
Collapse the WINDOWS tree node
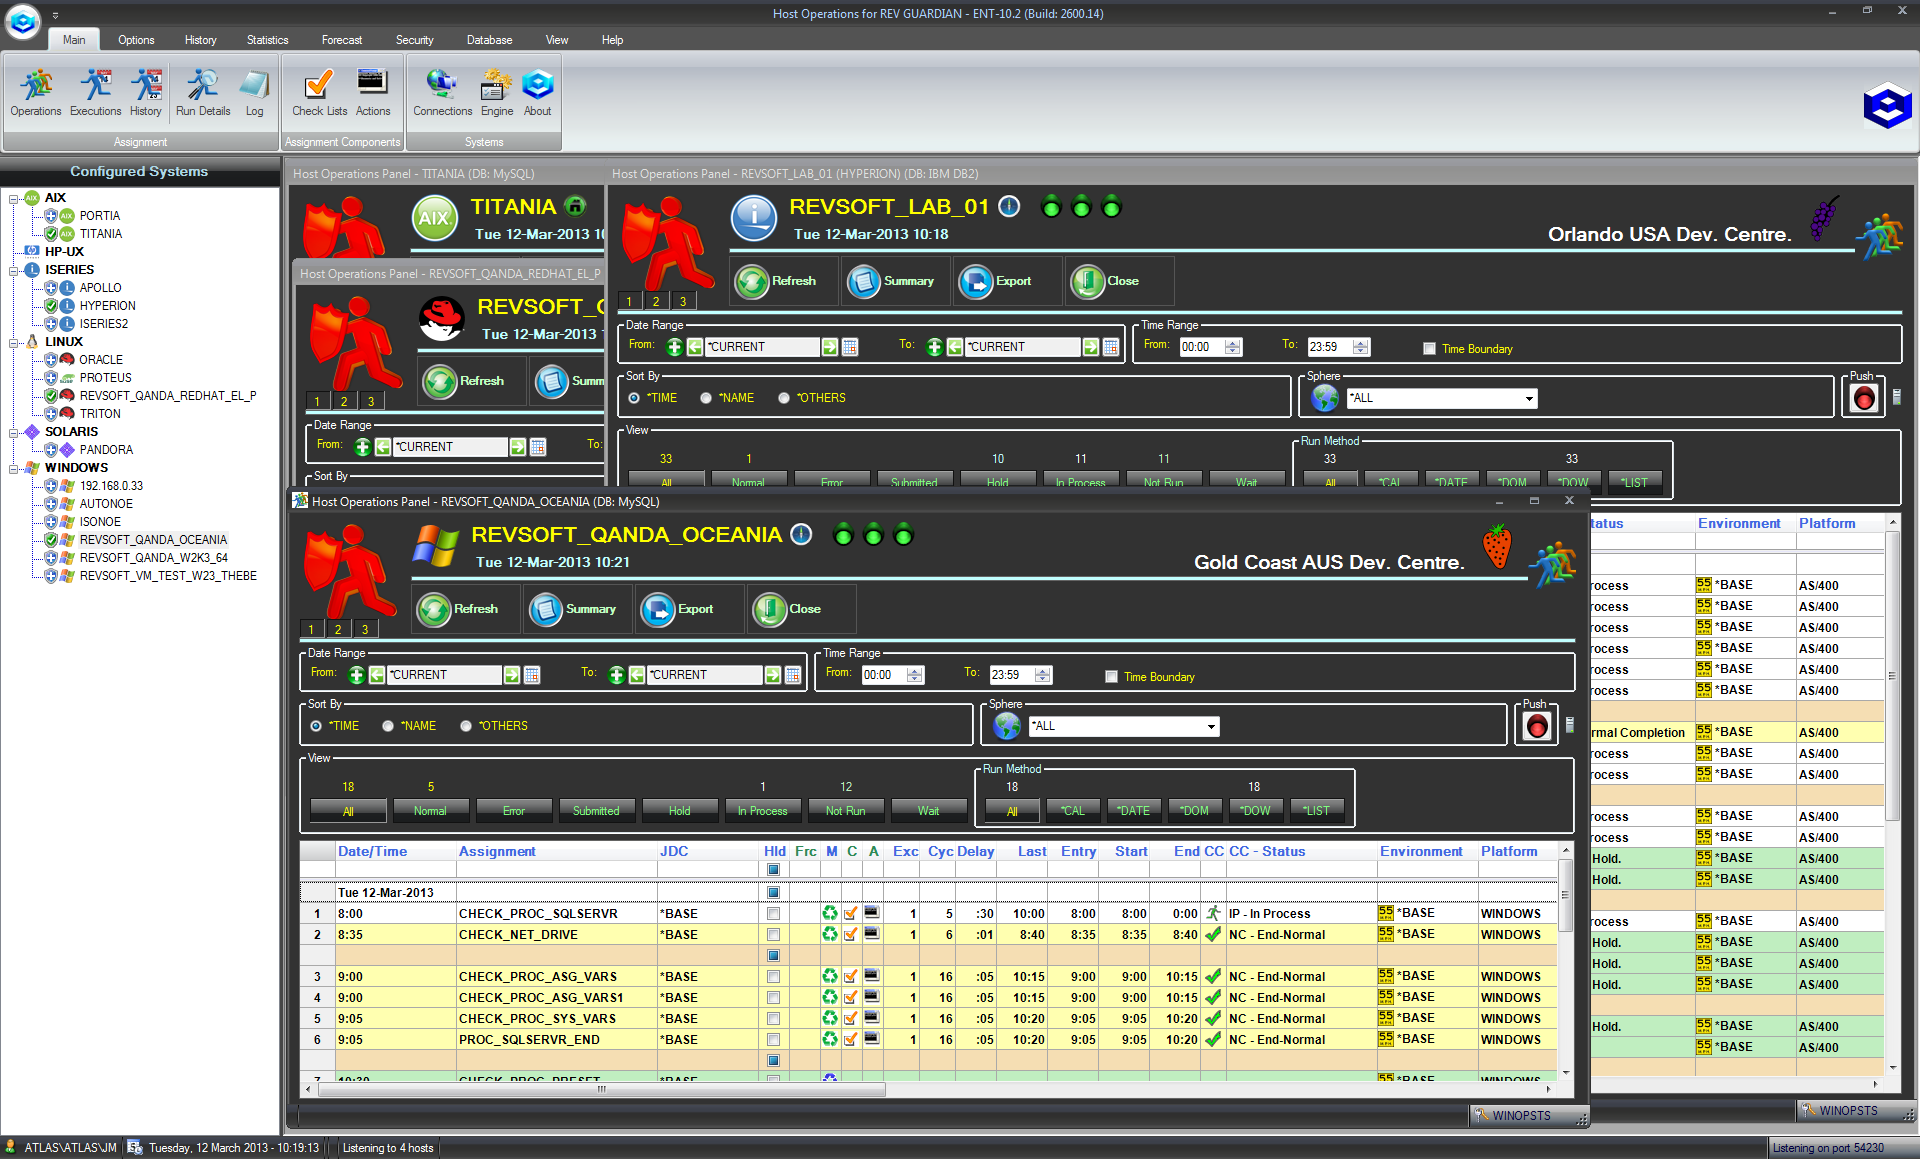(15, 468)
